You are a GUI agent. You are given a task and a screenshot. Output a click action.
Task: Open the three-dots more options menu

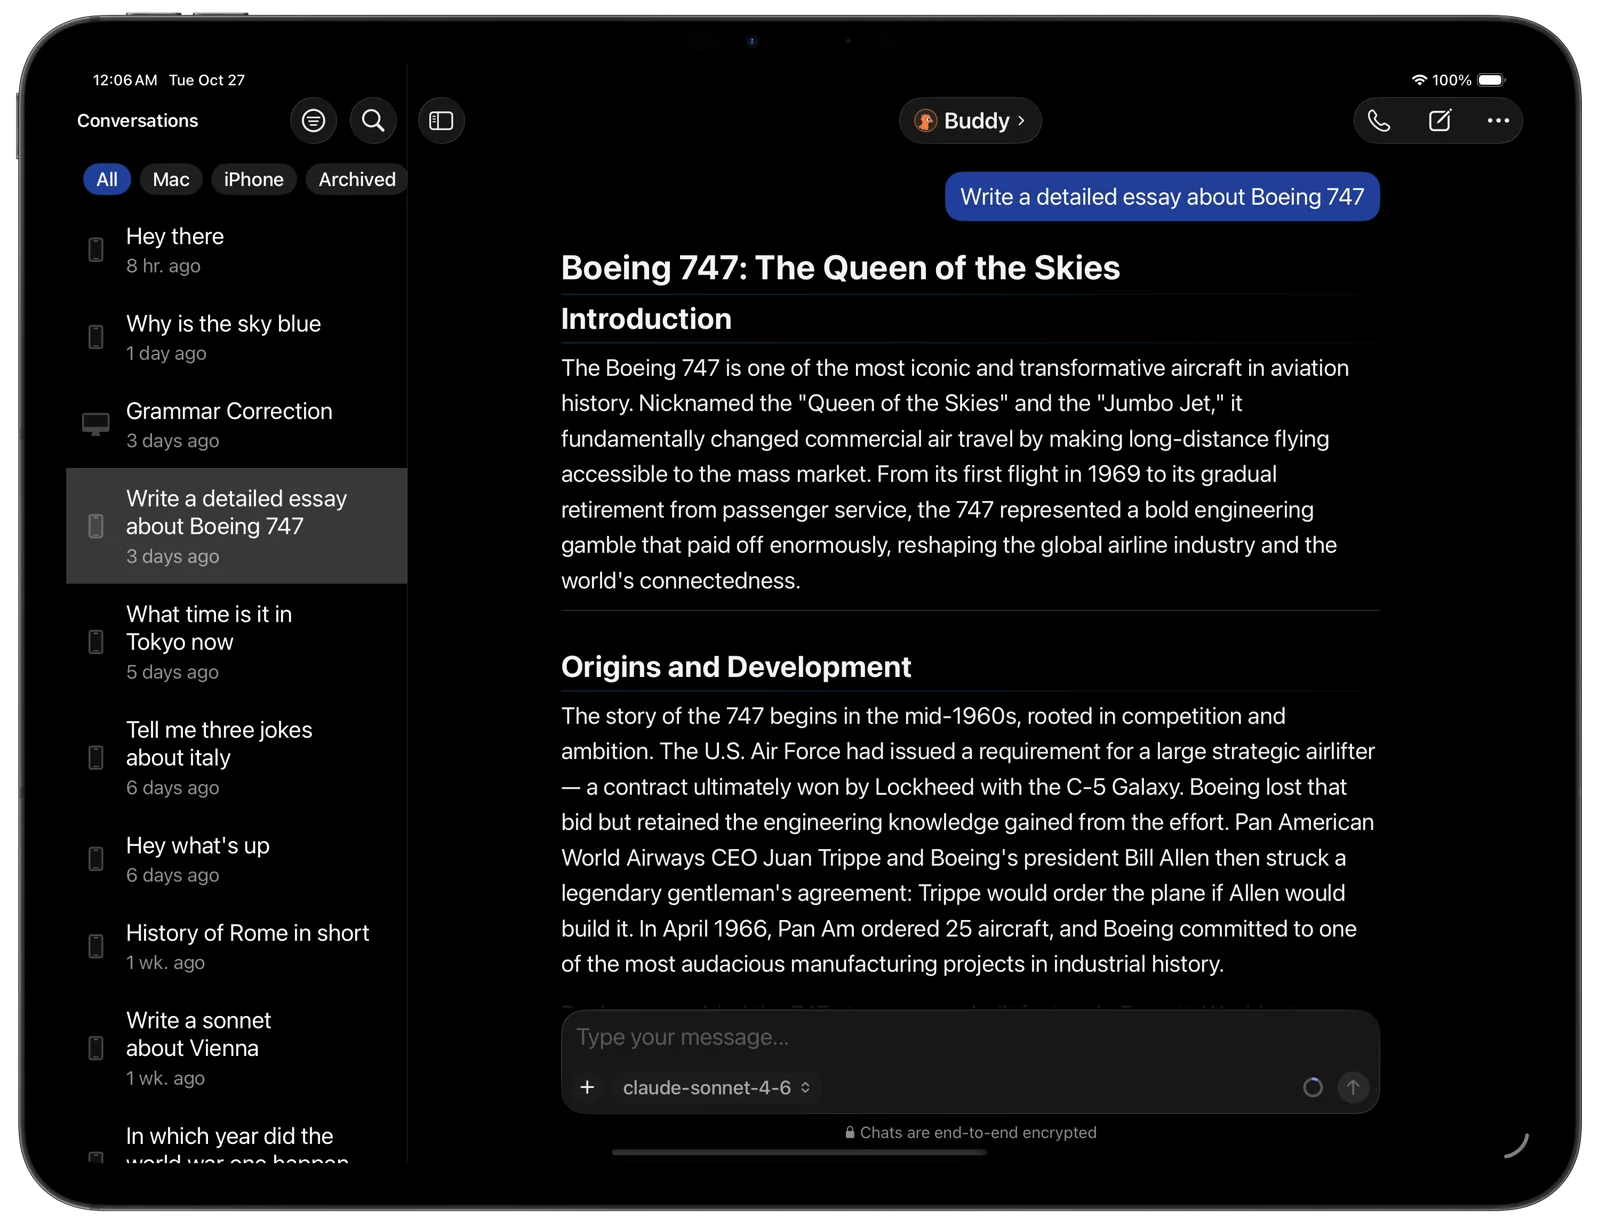pos(1498,121)
